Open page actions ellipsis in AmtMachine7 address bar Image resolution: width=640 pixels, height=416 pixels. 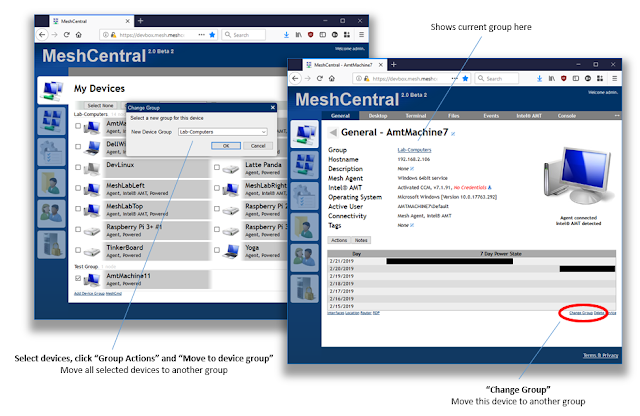454,78
